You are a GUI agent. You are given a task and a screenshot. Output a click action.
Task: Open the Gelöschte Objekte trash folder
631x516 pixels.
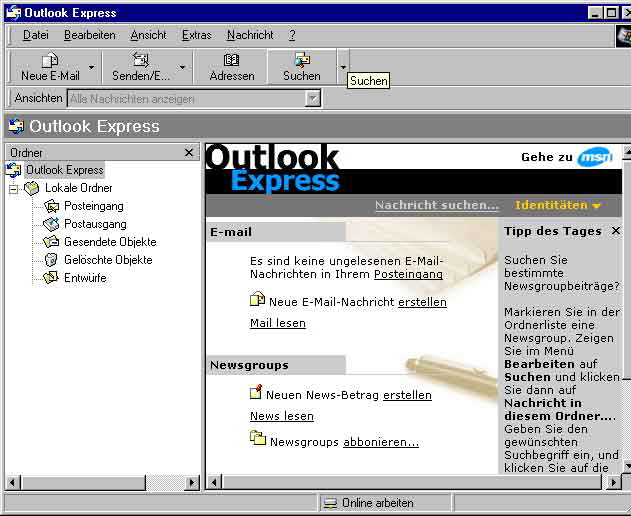pyautogui.click(x=52, y=260)
